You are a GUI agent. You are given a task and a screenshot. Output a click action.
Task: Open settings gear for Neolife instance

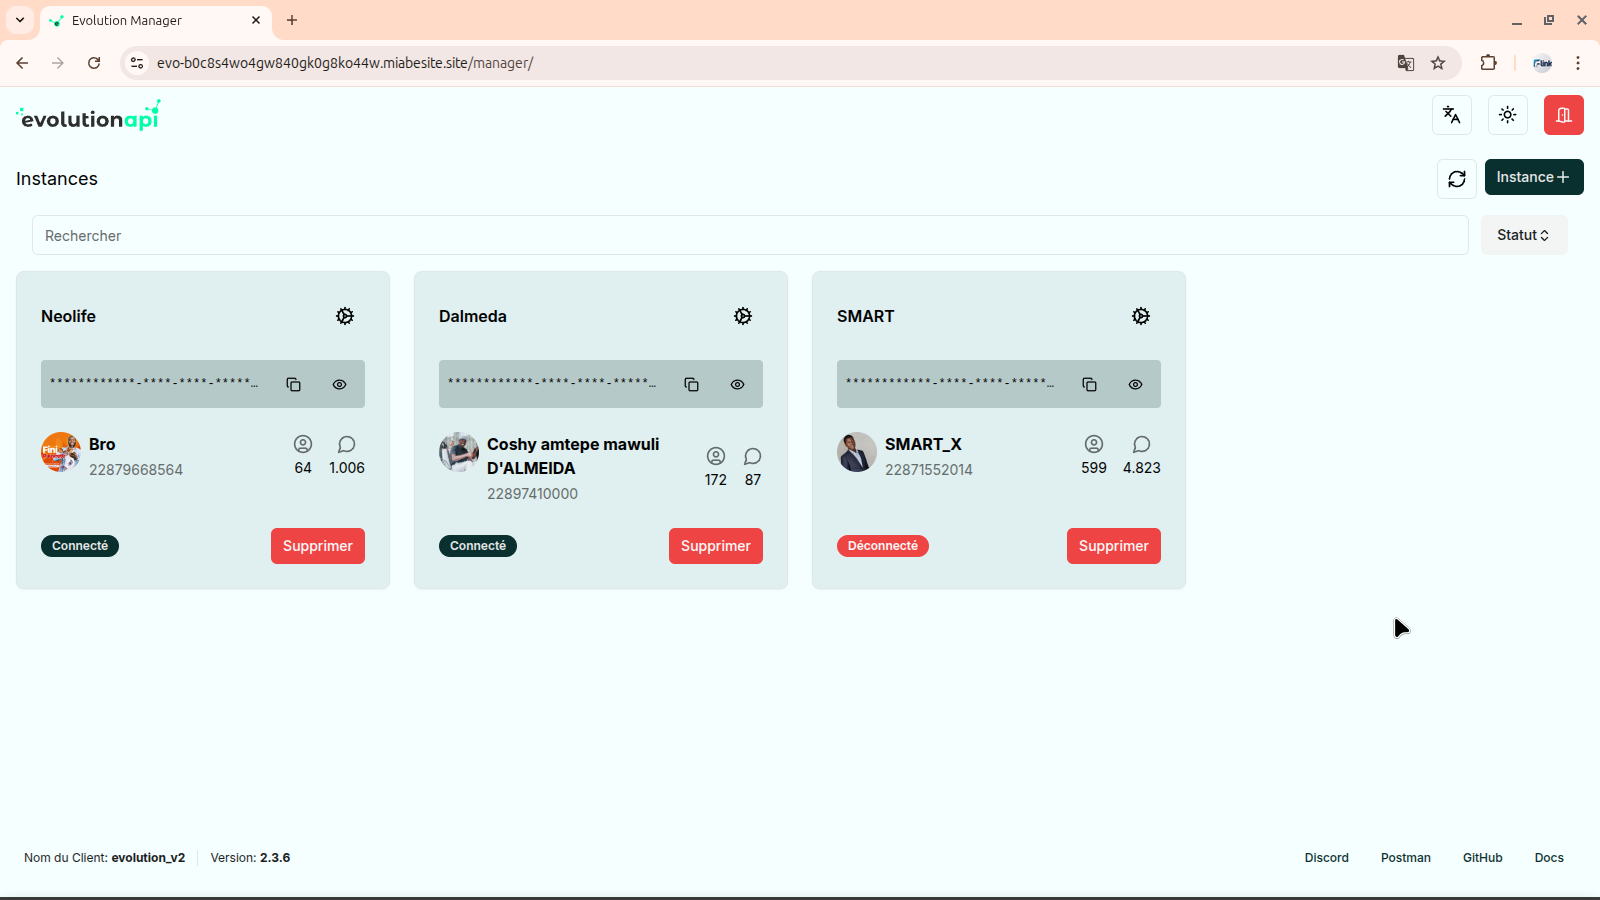coord(345,316)
